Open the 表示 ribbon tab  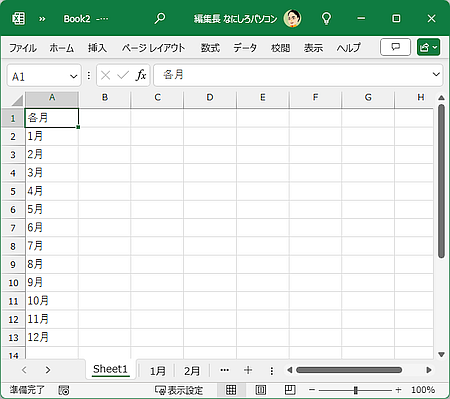pos(313,48)
